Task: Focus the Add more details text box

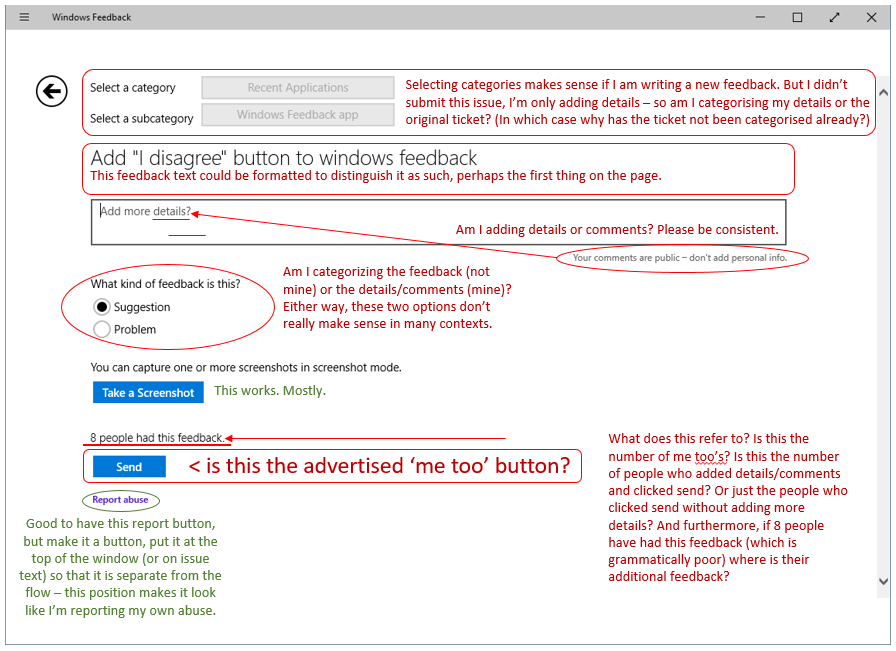Action: tap(438, 222)
